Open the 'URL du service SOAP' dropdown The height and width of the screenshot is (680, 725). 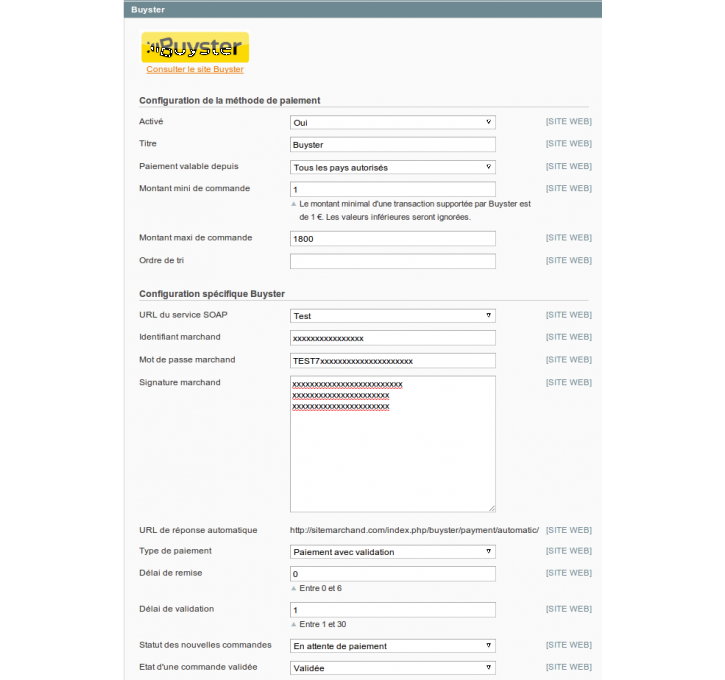coord(393,316)
